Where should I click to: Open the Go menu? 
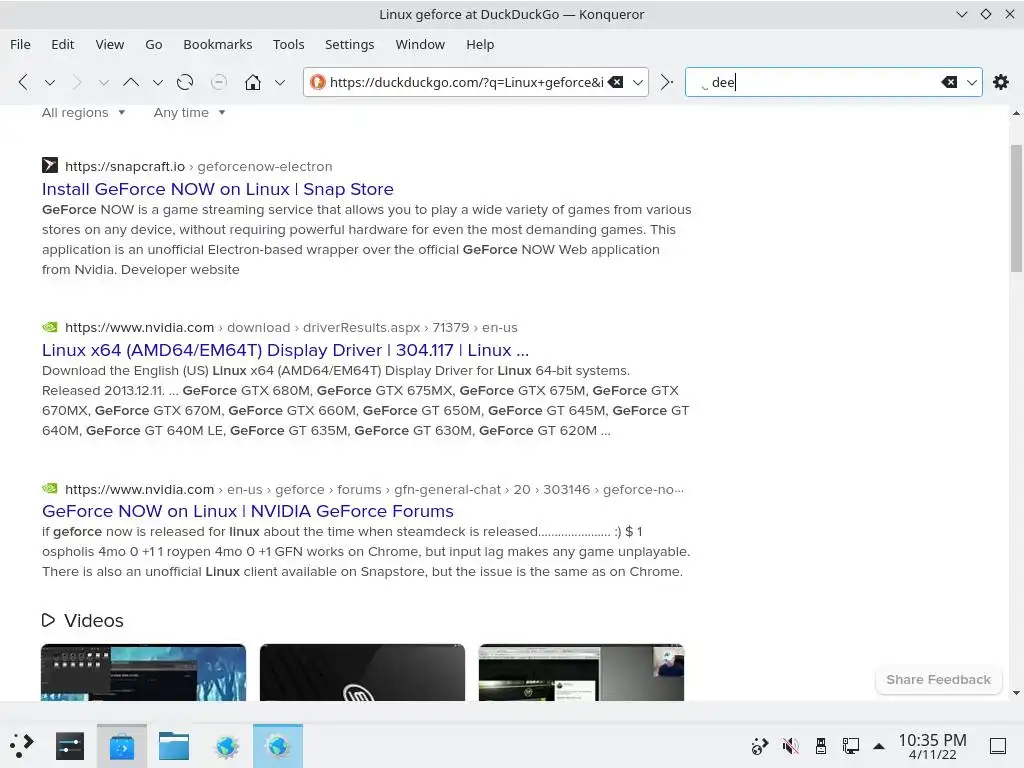(153, 44)
